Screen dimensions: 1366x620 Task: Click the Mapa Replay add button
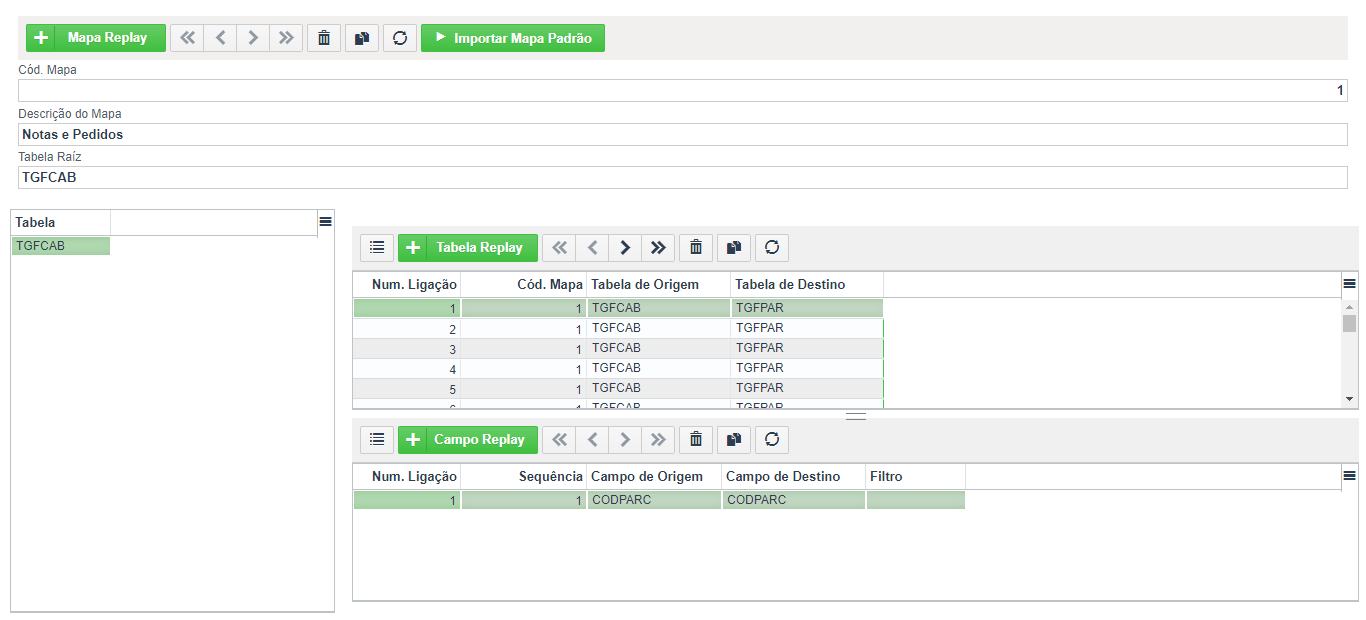96,38
